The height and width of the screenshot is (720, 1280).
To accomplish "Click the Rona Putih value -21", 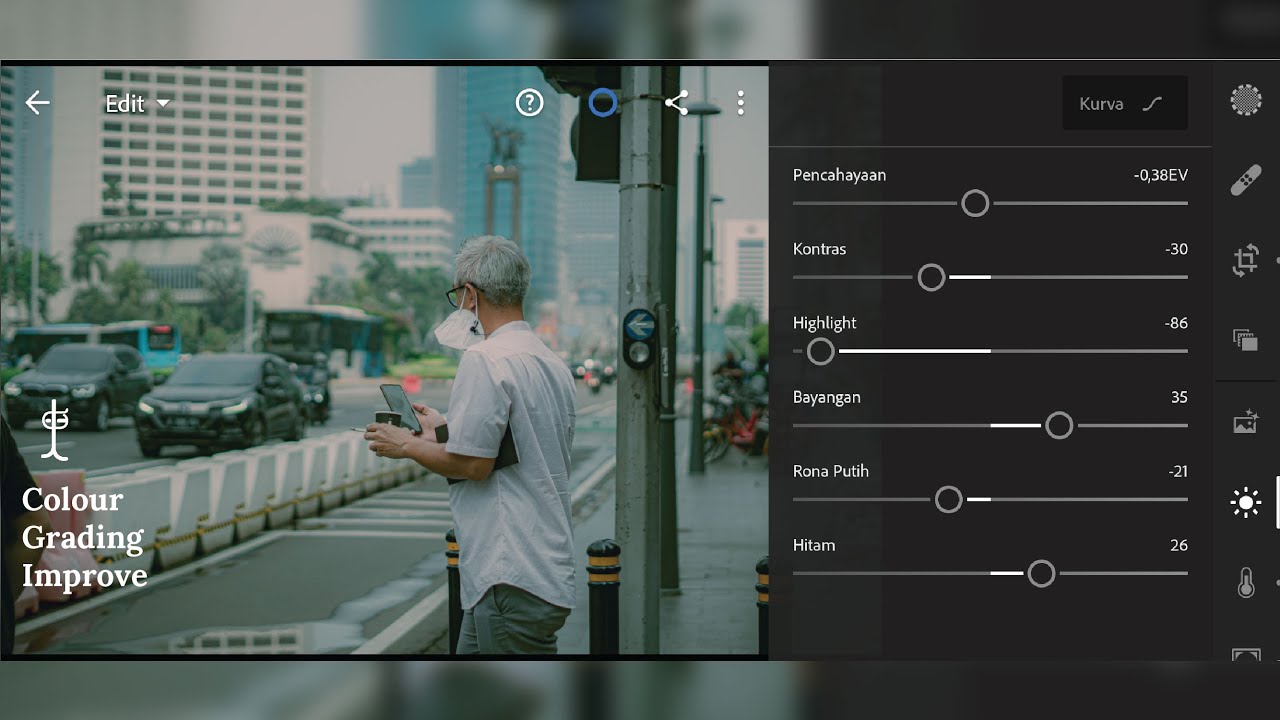I will (x=1178, y=471).
